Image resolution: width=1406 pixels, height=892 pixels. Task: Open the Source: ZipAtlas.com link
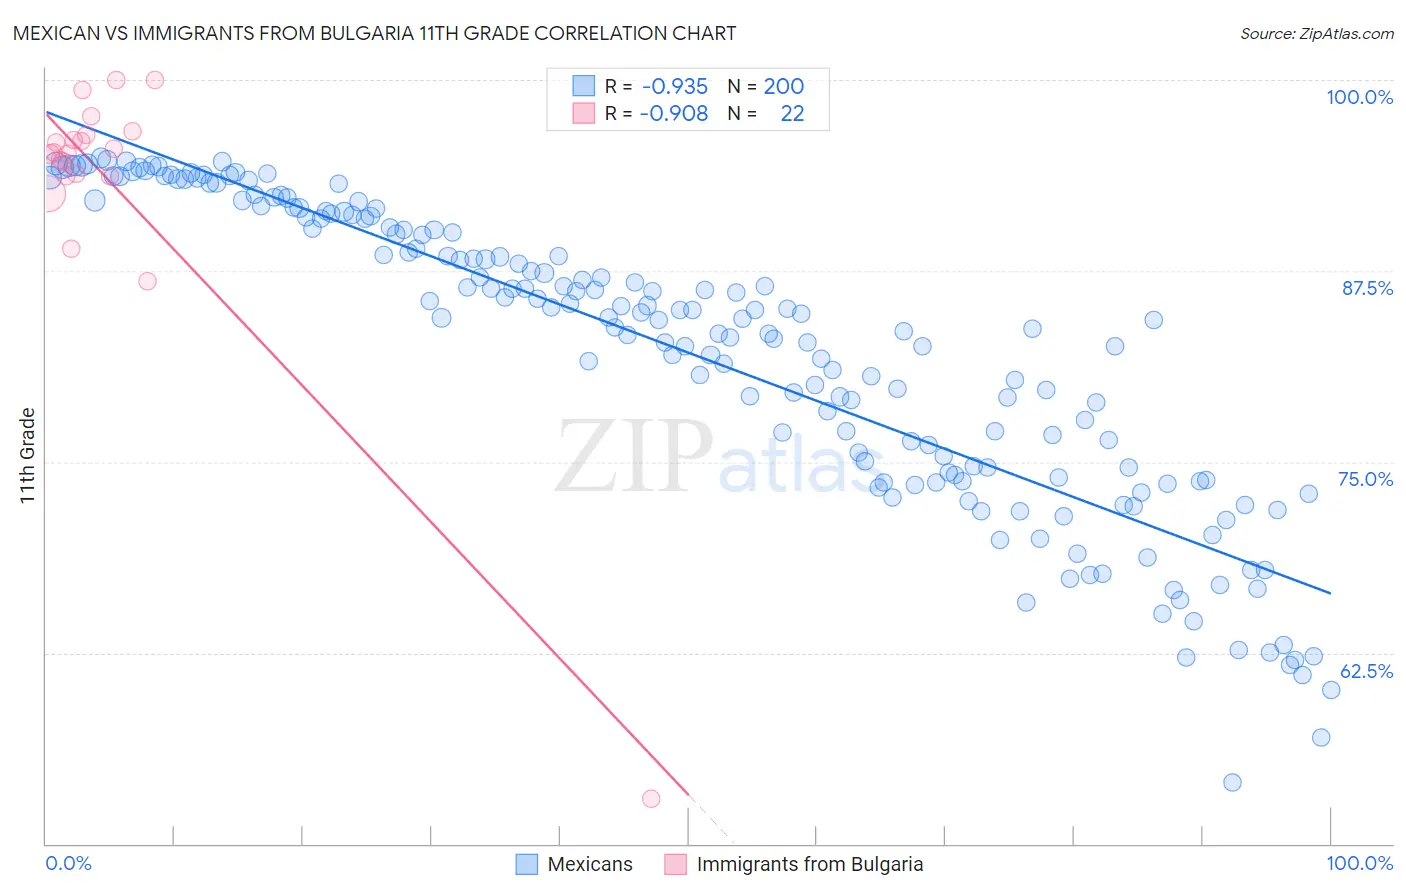tap(1317, 33)
